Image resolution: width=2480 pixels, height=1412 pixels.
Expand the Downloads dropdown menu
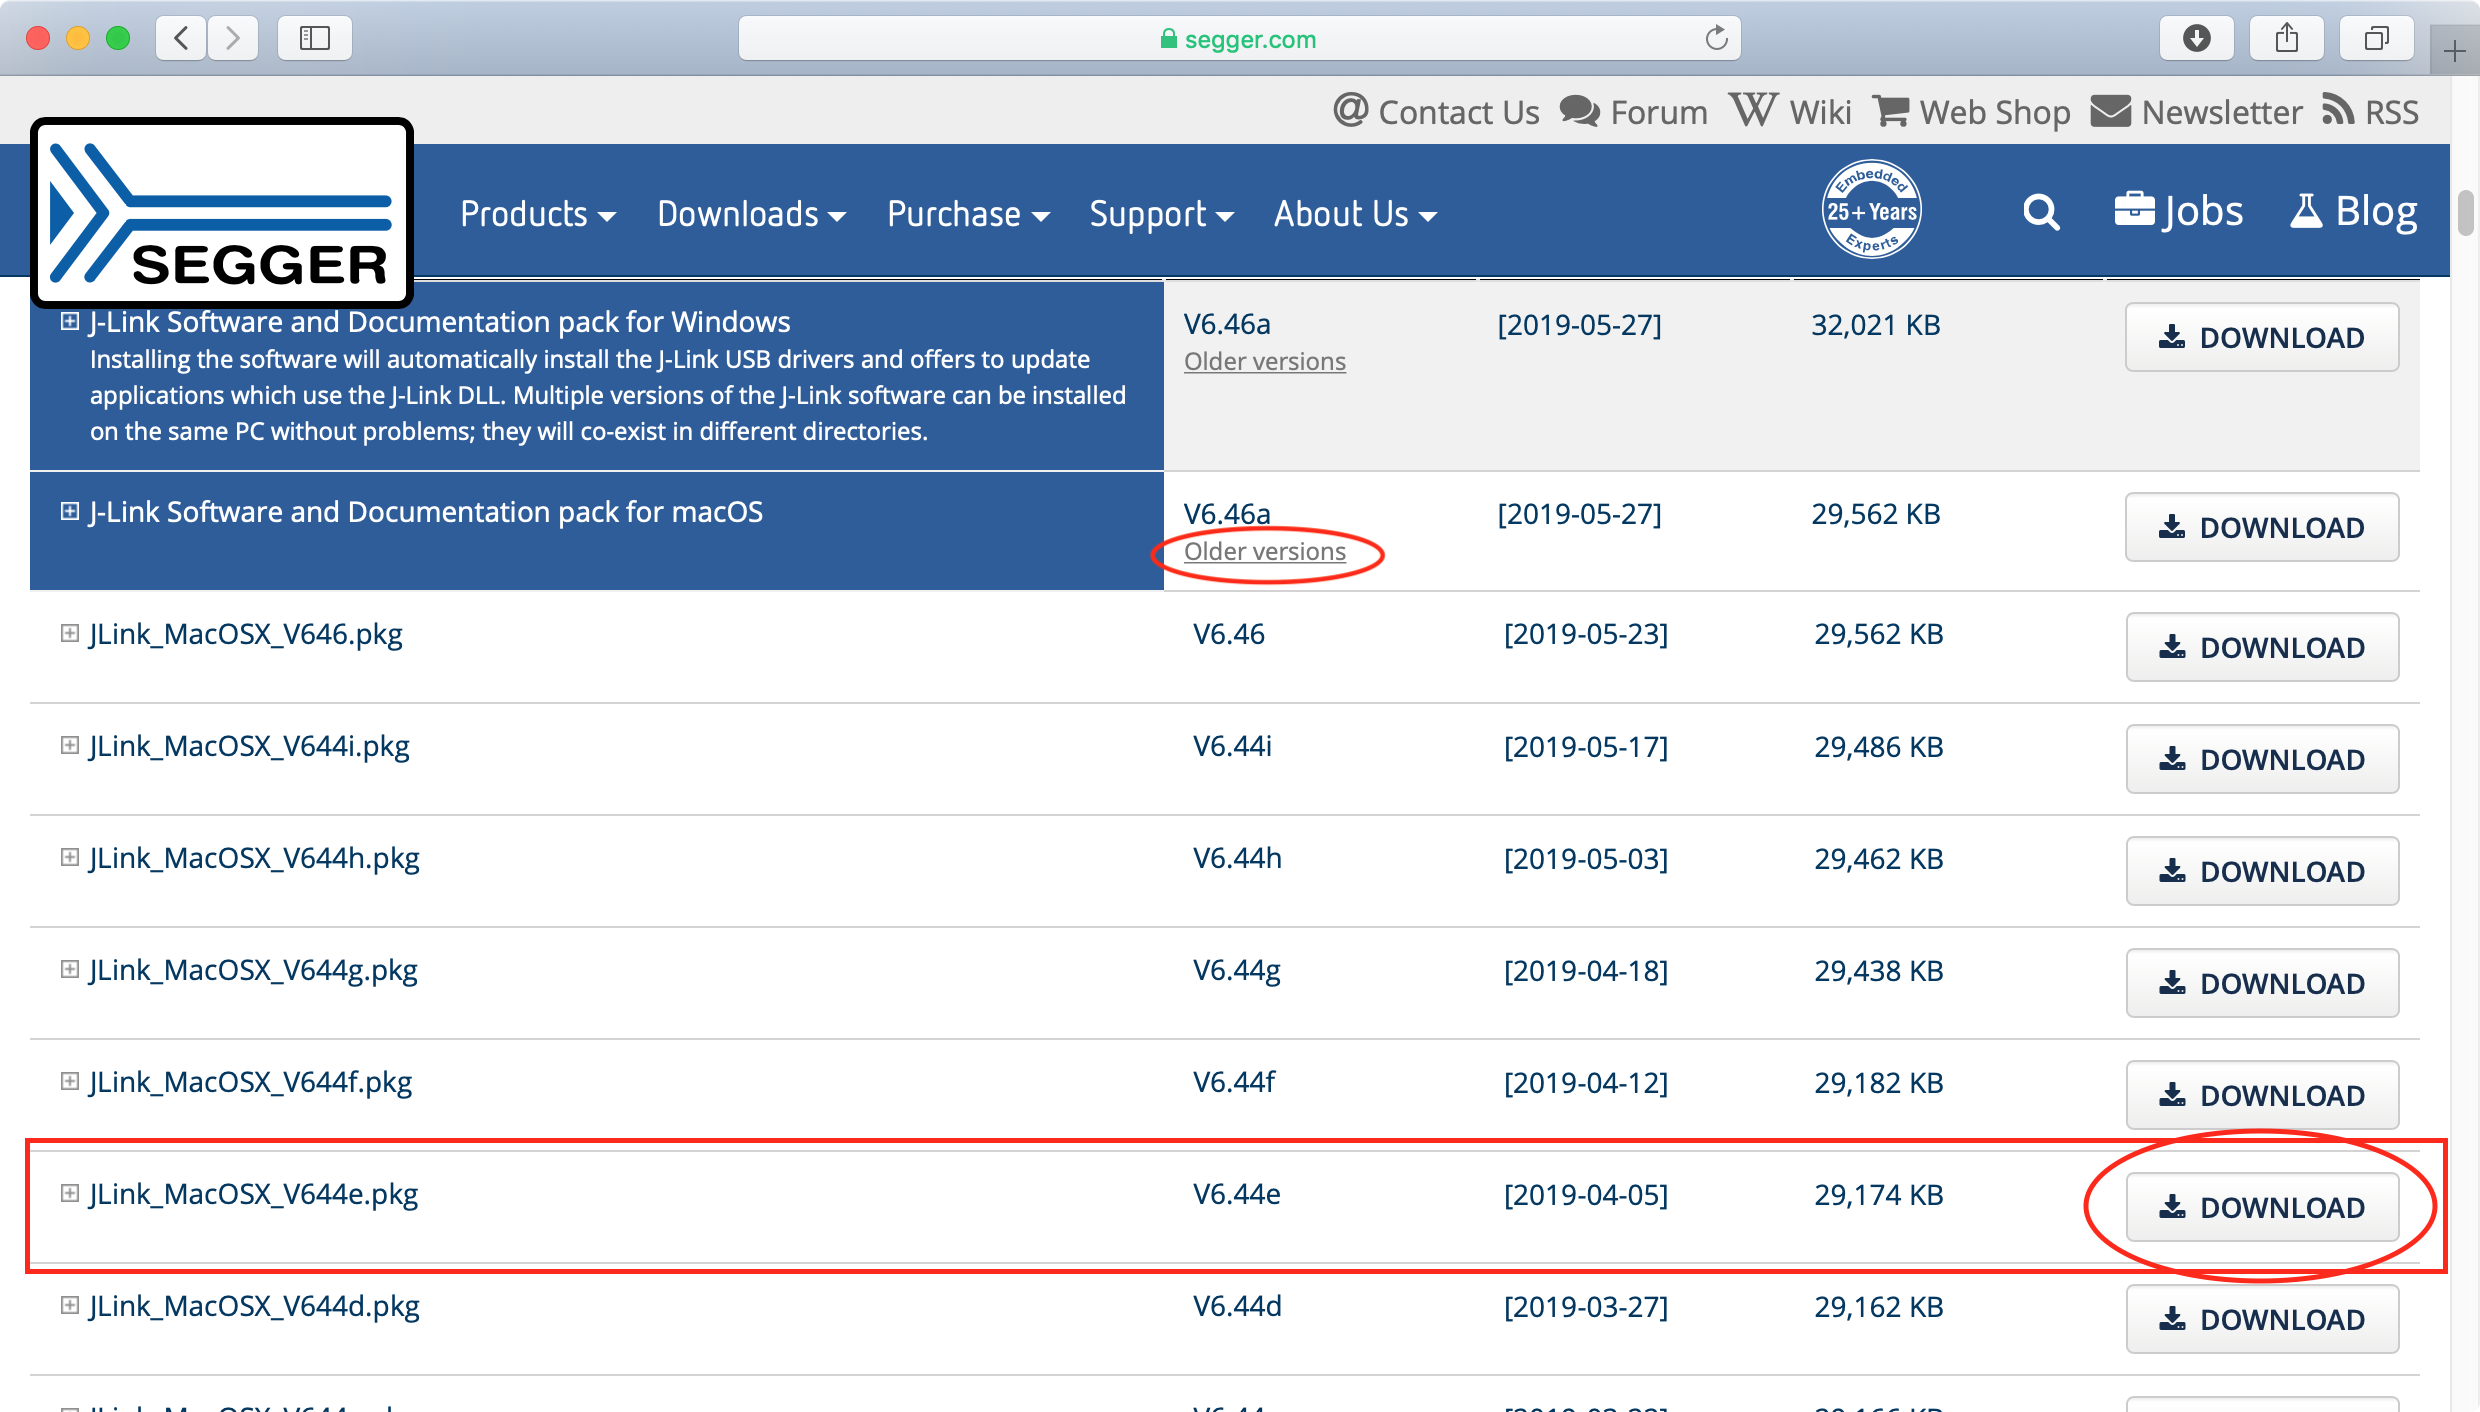(749, 213)
